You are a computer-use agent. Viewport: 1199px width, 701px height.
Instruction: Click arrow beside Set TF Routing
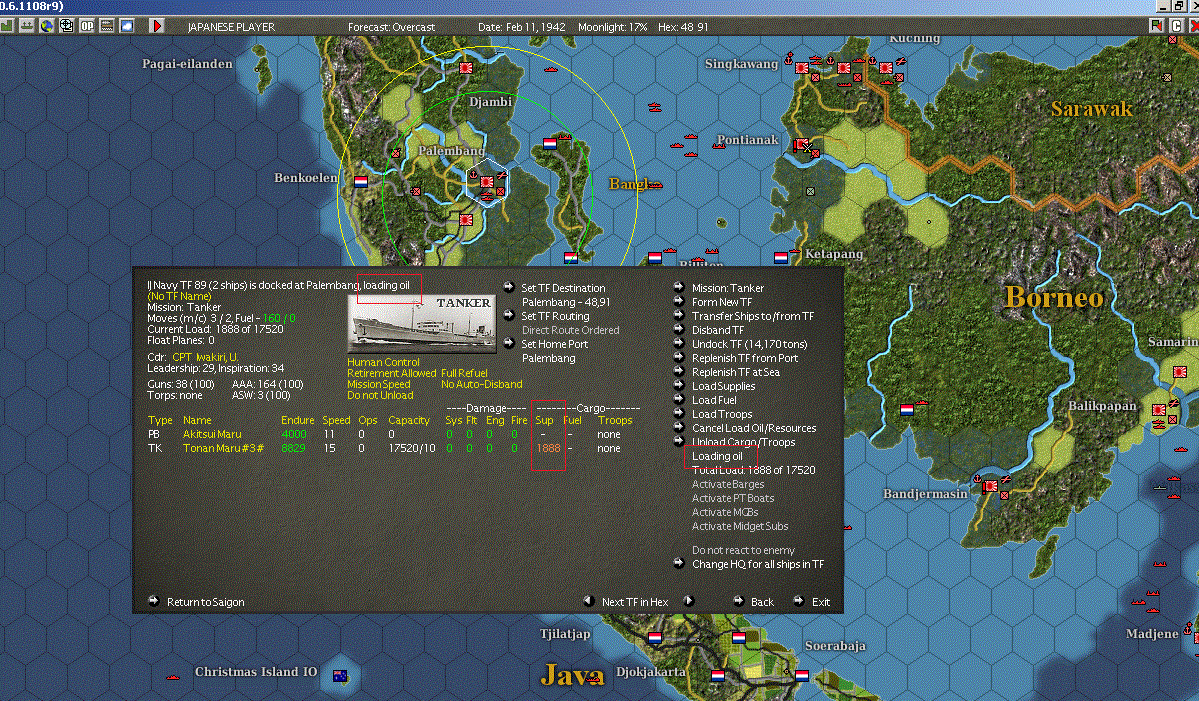(509, 315)
